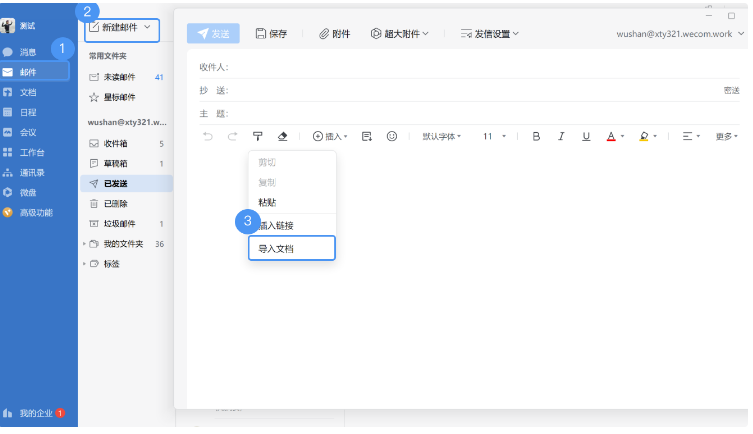The width and height of the screenshot is (753, 434).
Task: Open the 默认字体 font dropdown
Action: click(443, 136)
